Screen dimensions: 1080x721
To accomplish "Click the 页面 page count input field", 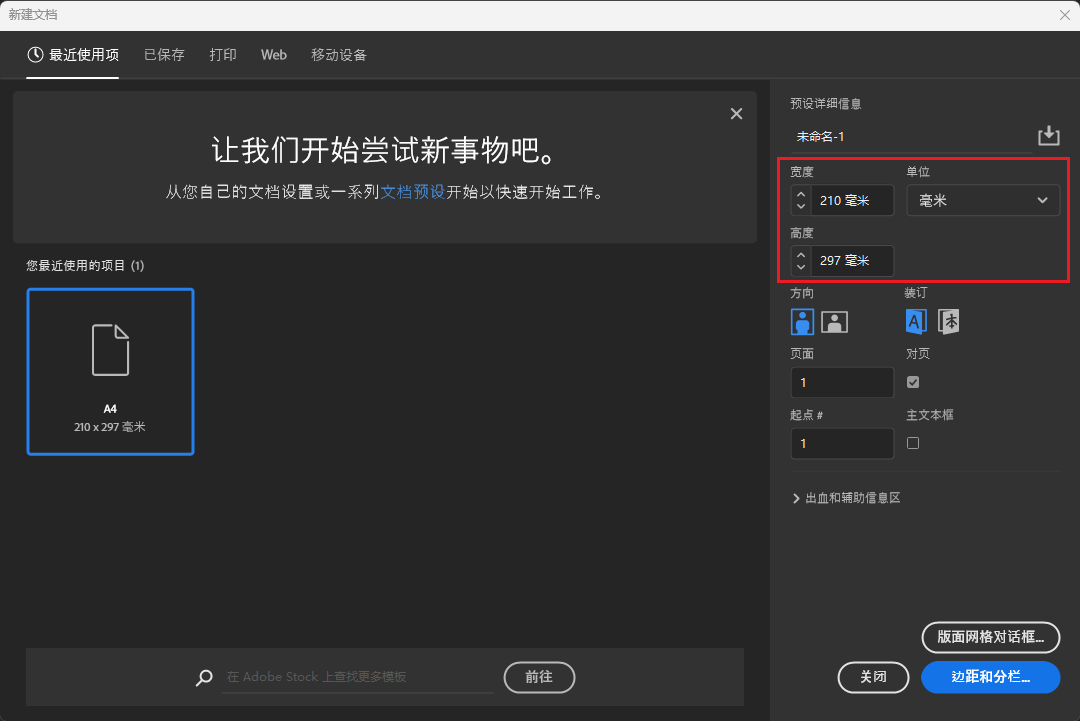I will click(x=841, y=383).
